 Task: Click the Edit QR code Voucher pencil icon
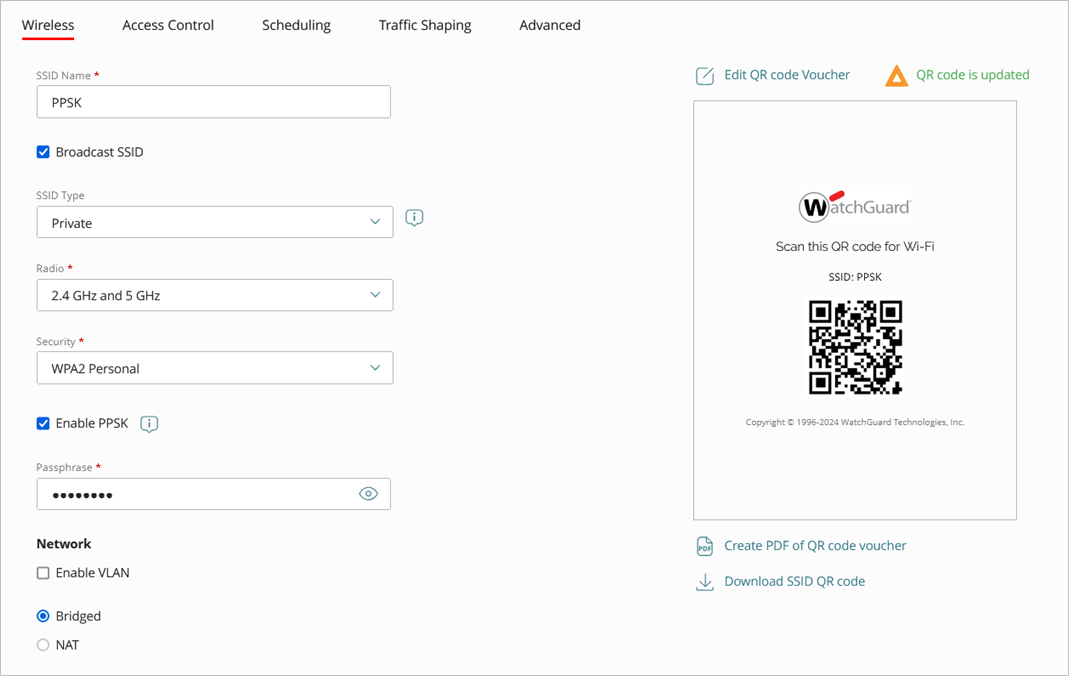pyautogui.click(x=705, y=76)
